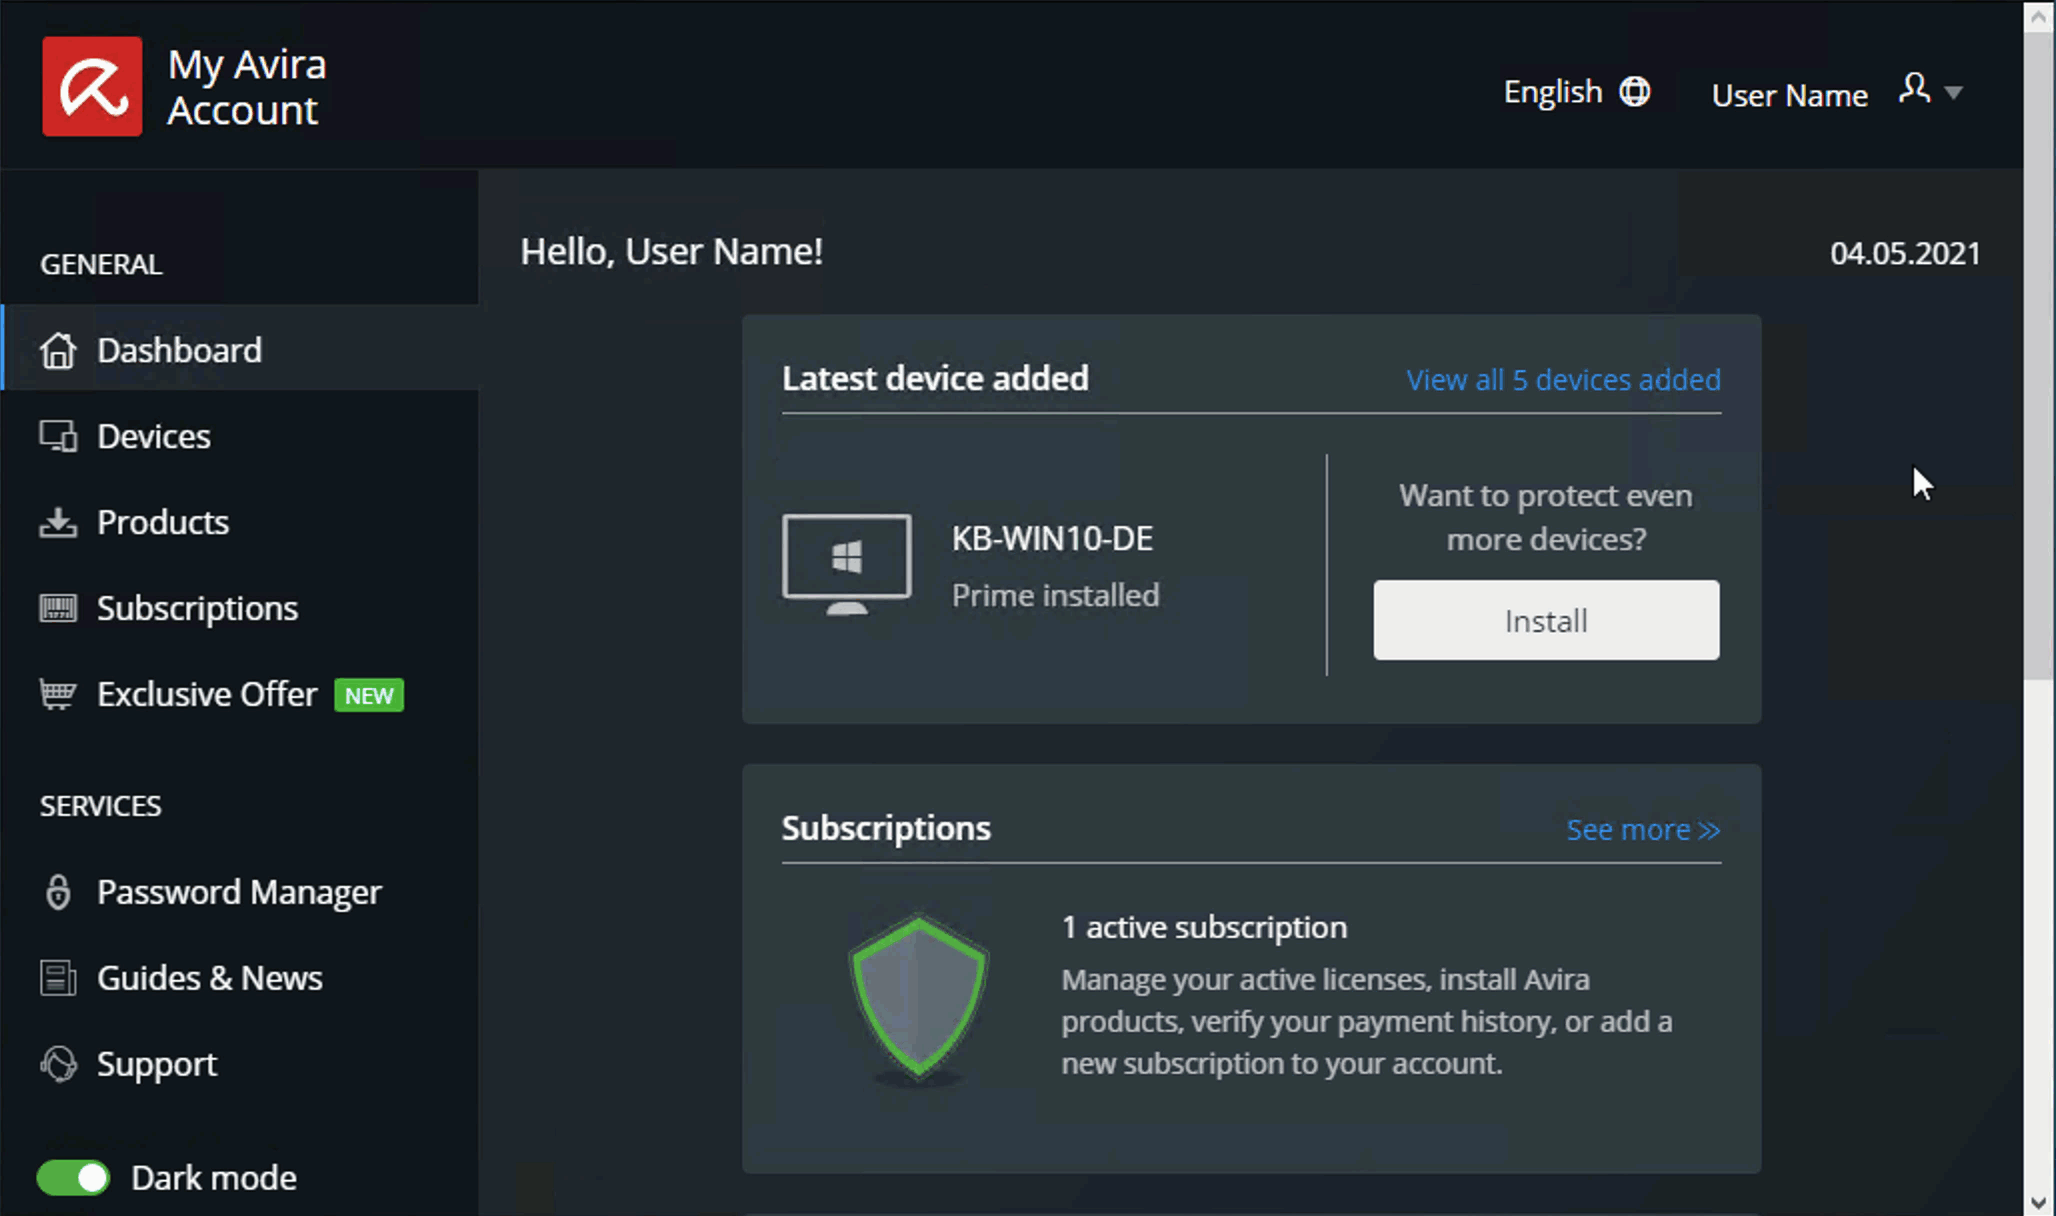
Task: Click the See more subscriptions link
Action: click(1643, 830)
